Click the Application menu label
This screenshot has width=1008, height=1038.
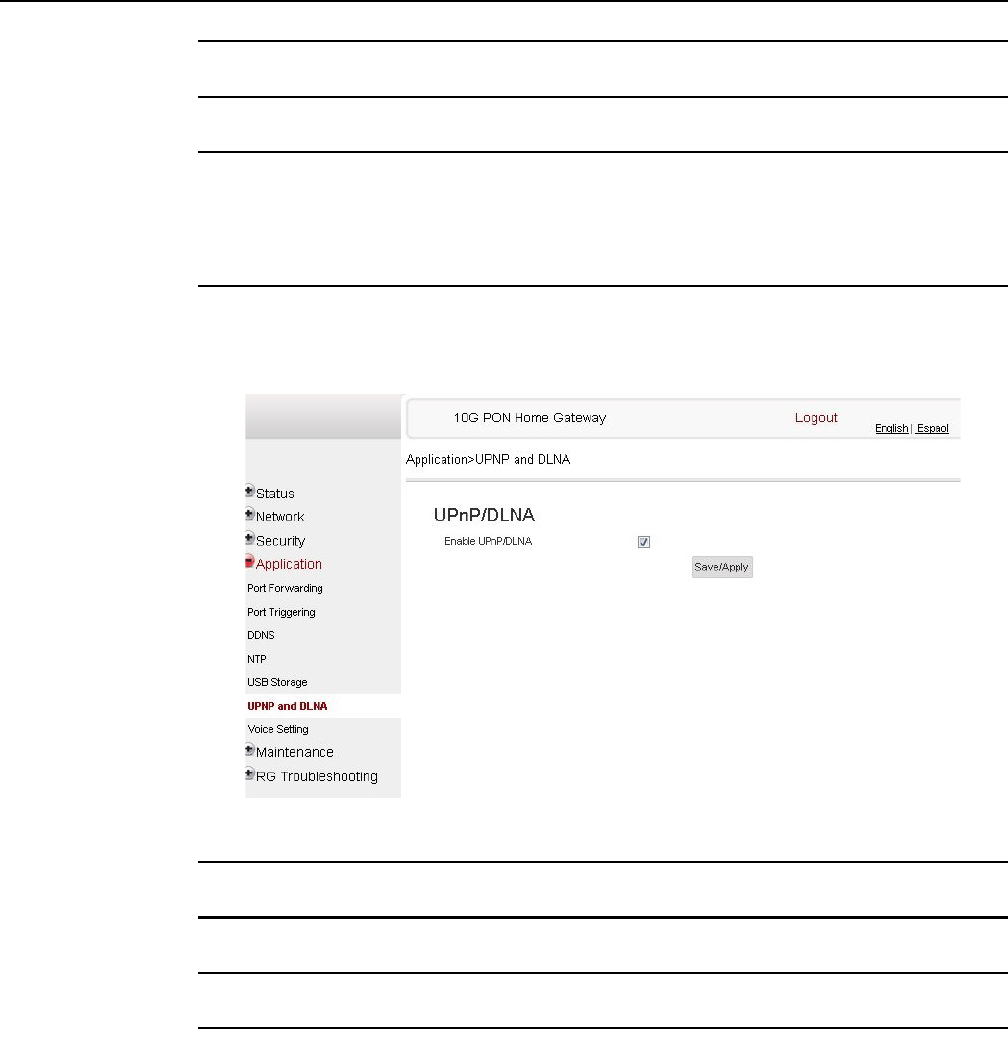(289, 564)
